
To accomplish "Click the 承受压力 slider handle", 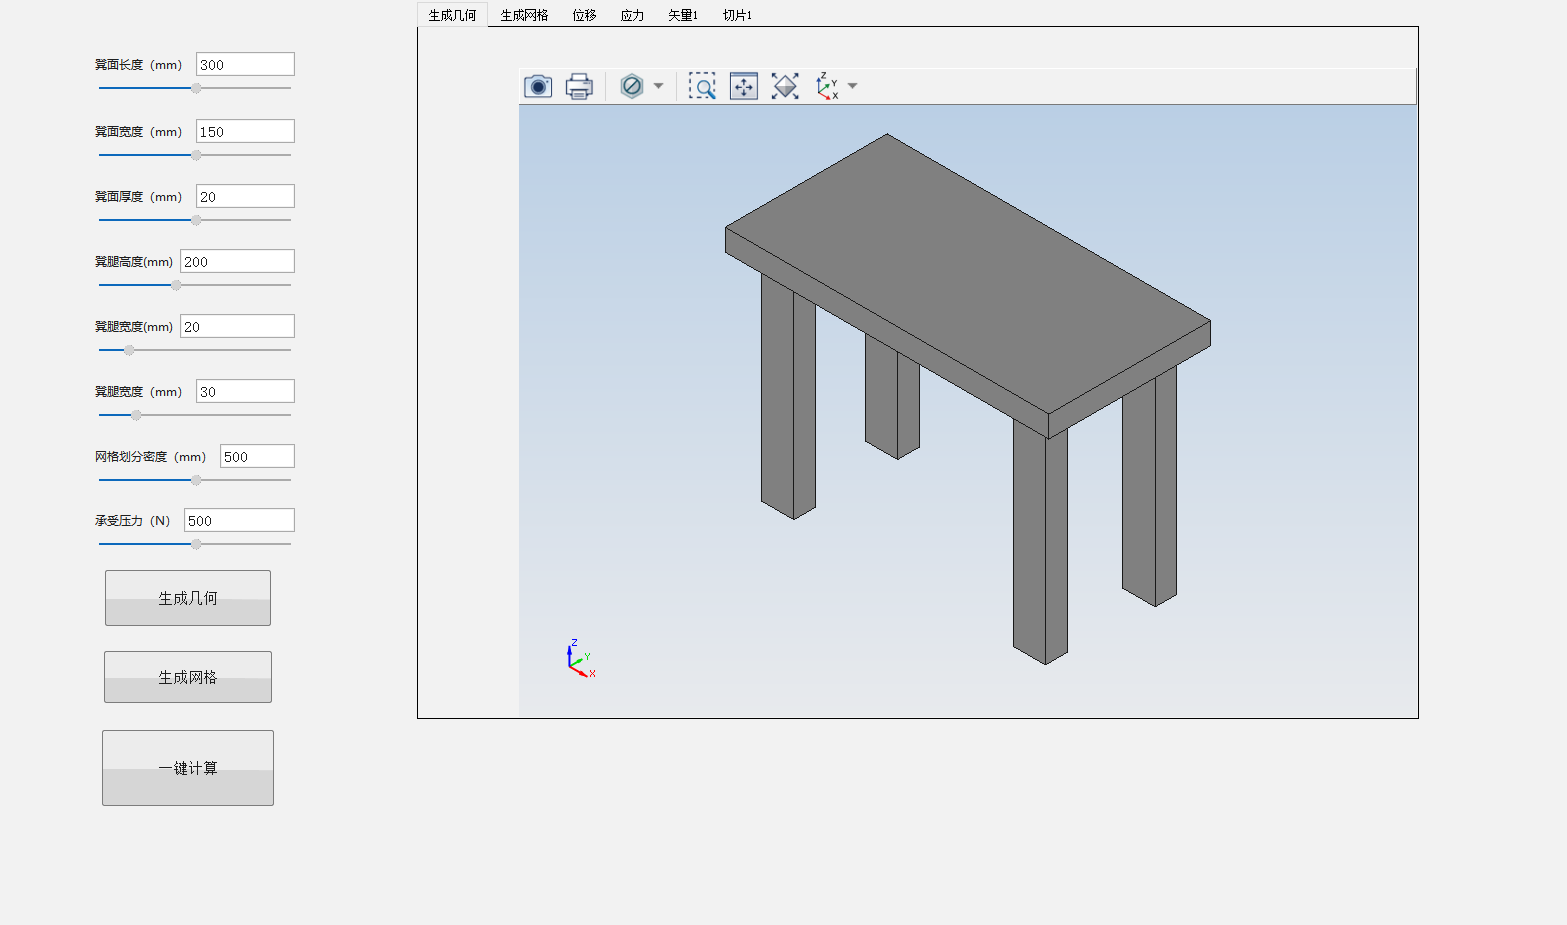I will tap(196, 544).
